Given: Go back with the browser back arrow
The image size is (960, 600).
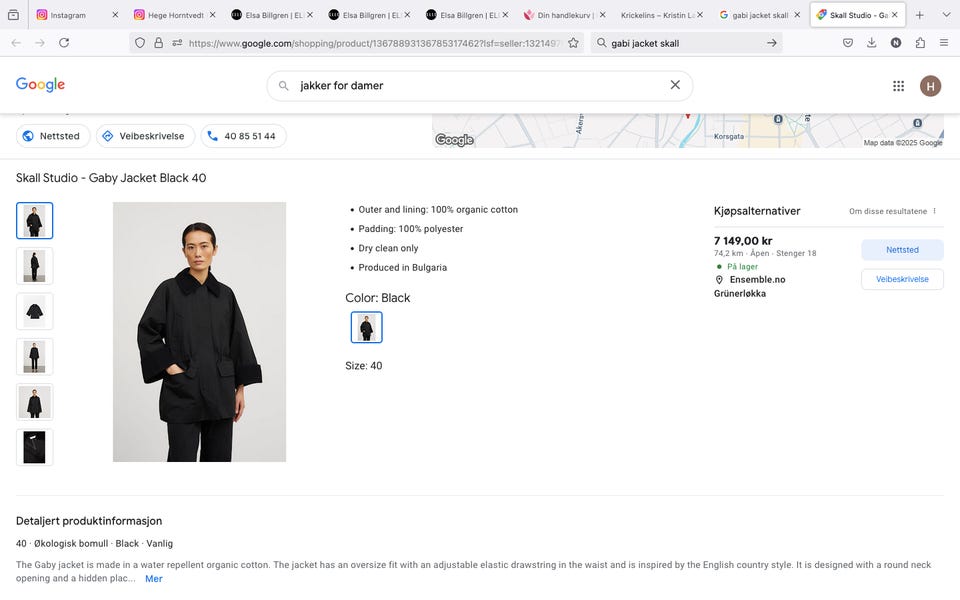Looking at the screenshot, I should click(x=17, y=43).
